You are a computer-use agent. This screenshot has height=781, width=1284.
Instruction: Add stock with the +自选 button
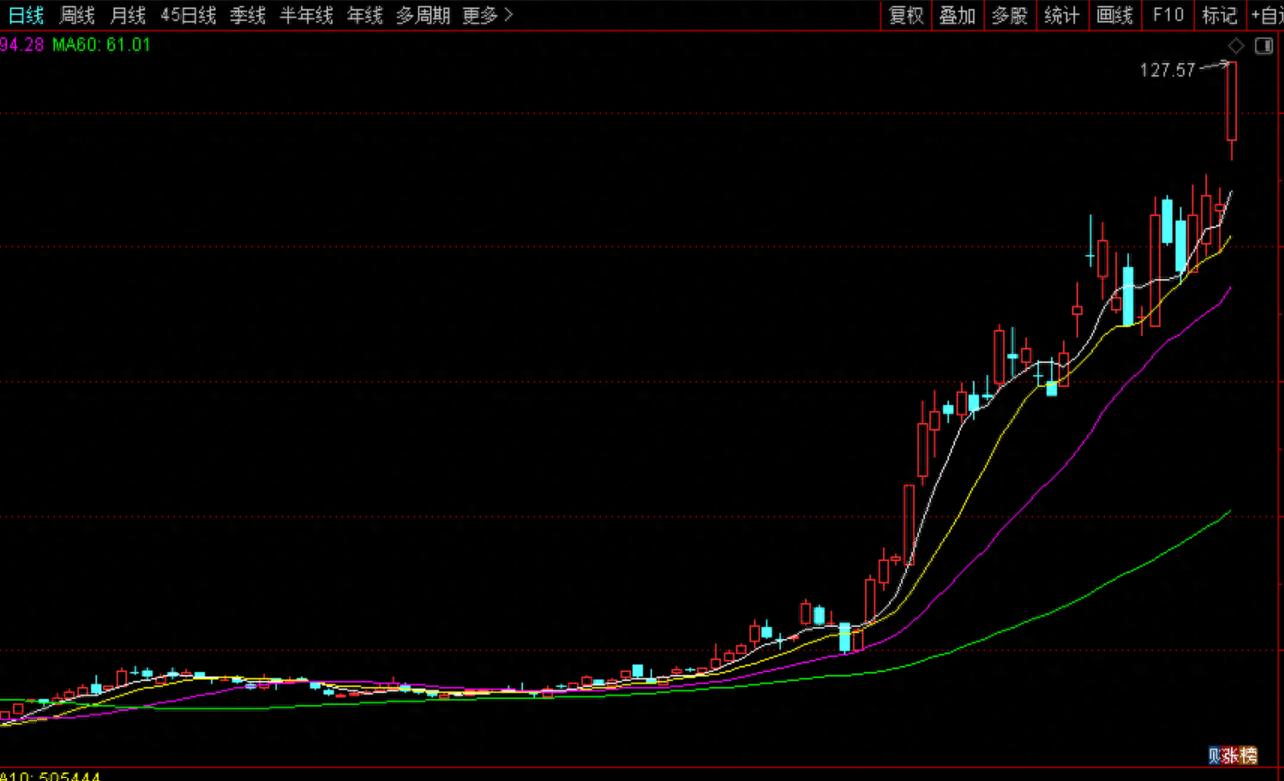point(1267,15)
